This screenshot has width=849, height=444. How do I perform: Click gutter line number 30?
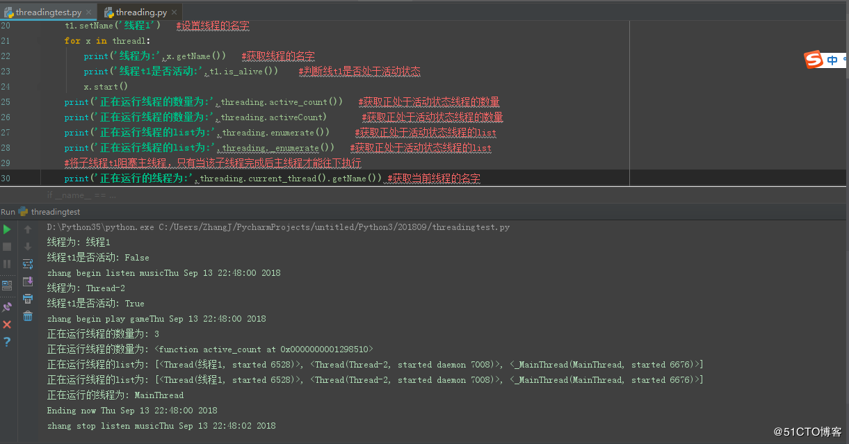5,178
